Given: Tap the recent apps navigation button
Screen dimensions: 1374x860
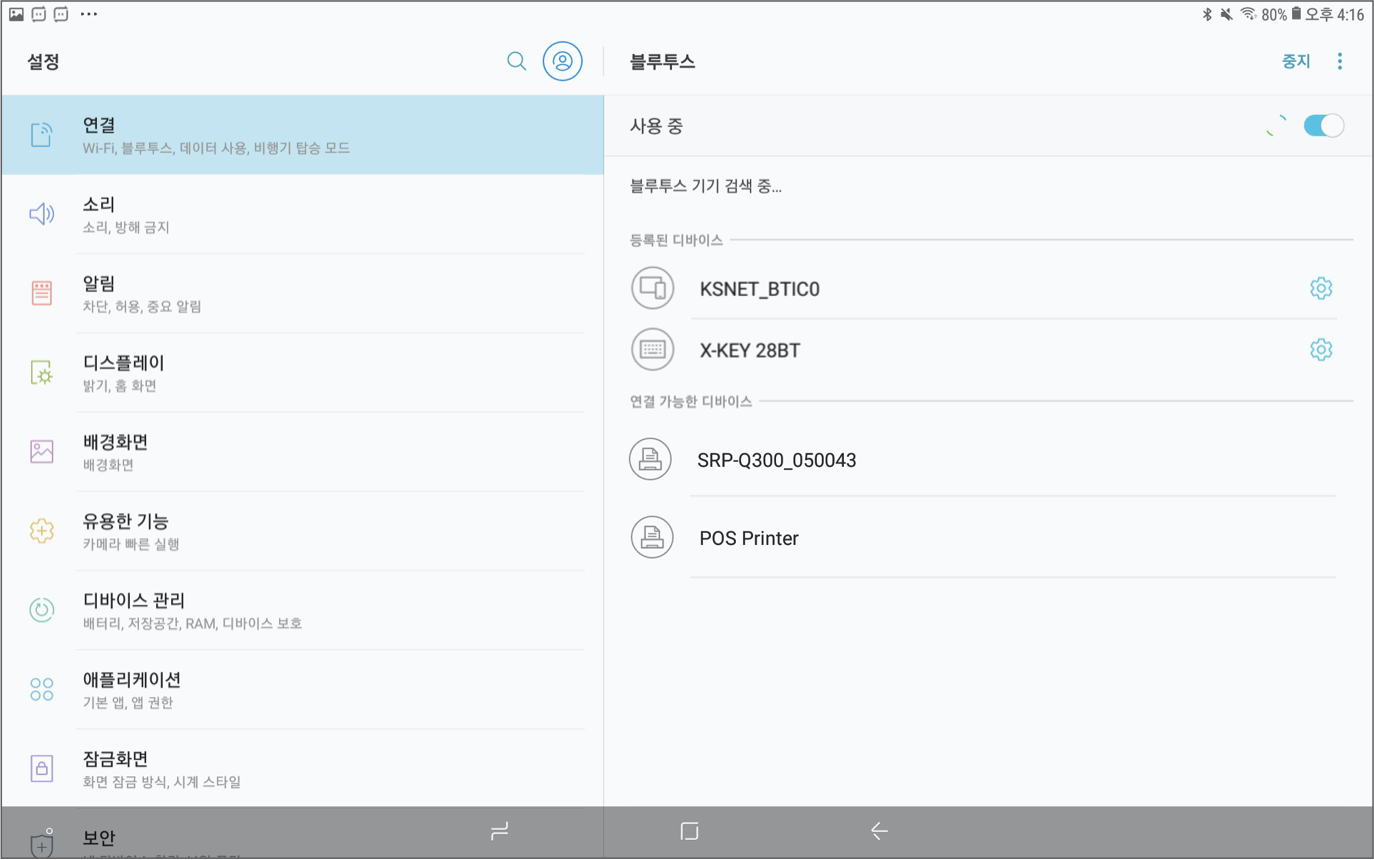Looking at the screenshot, I should tap(500, 831).
